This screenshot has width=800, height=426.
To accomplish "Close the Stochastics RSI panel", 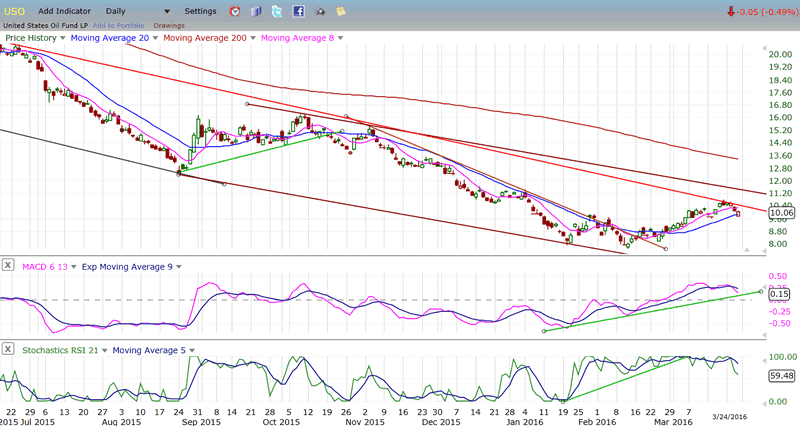I will [x=8, y=350].
